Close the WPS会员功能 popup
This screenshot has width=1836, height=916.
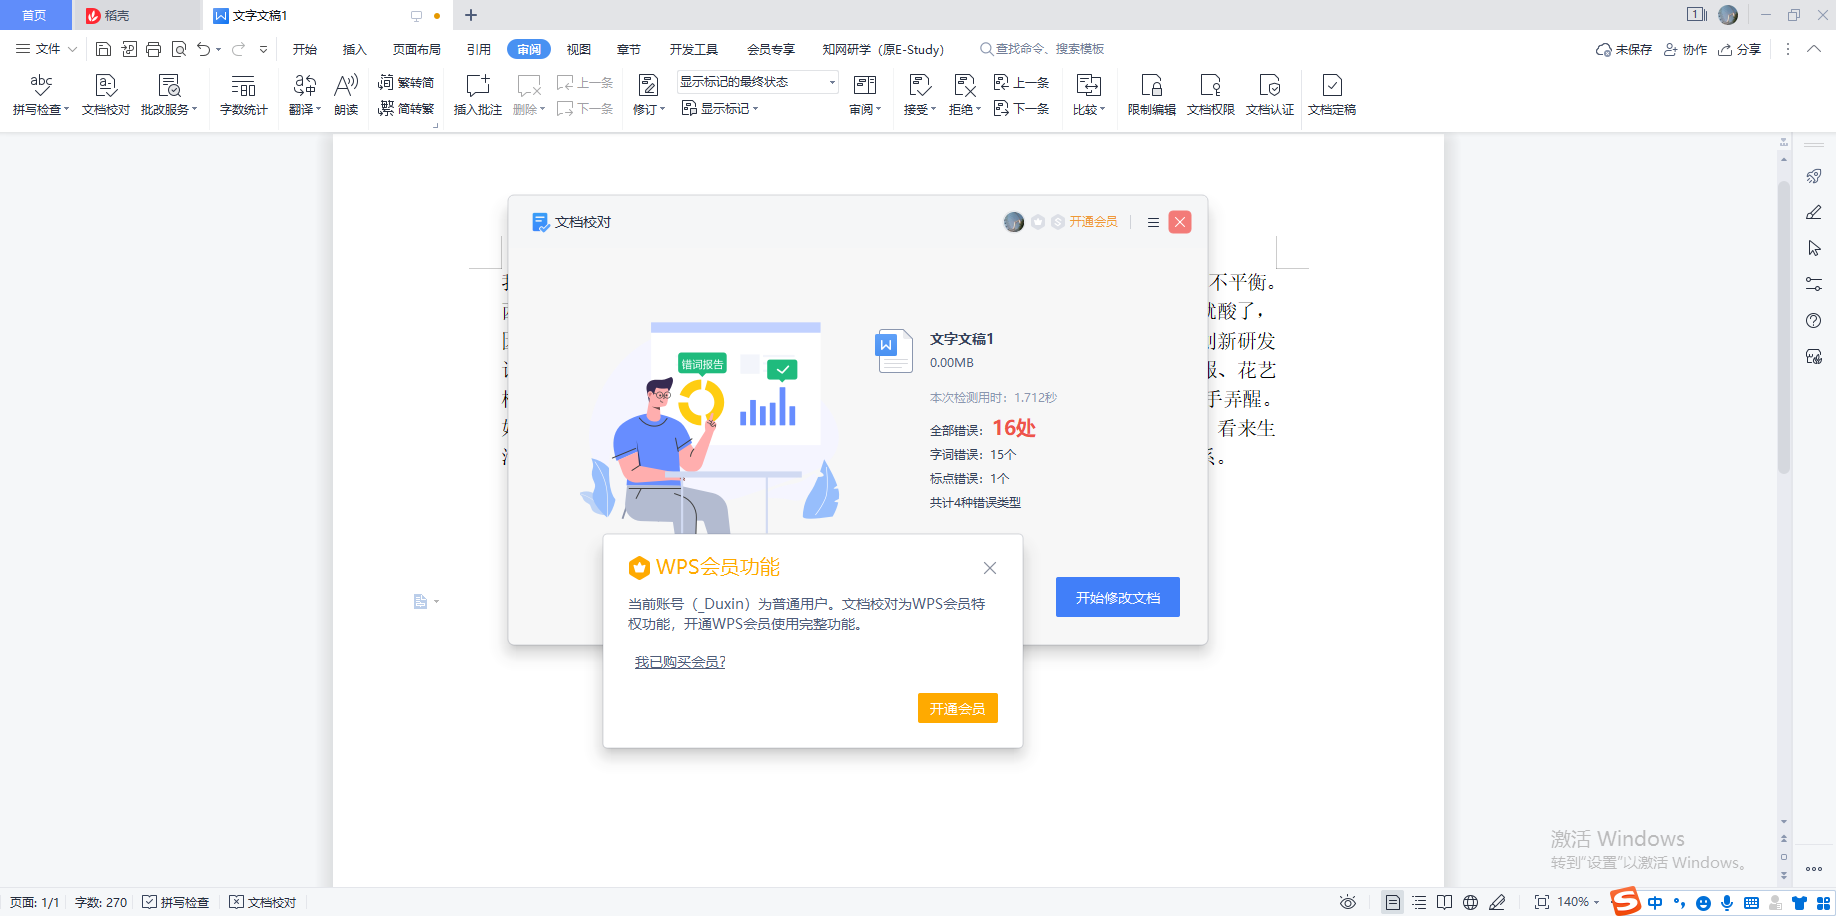pyautogui.click(x=990, y=568)
